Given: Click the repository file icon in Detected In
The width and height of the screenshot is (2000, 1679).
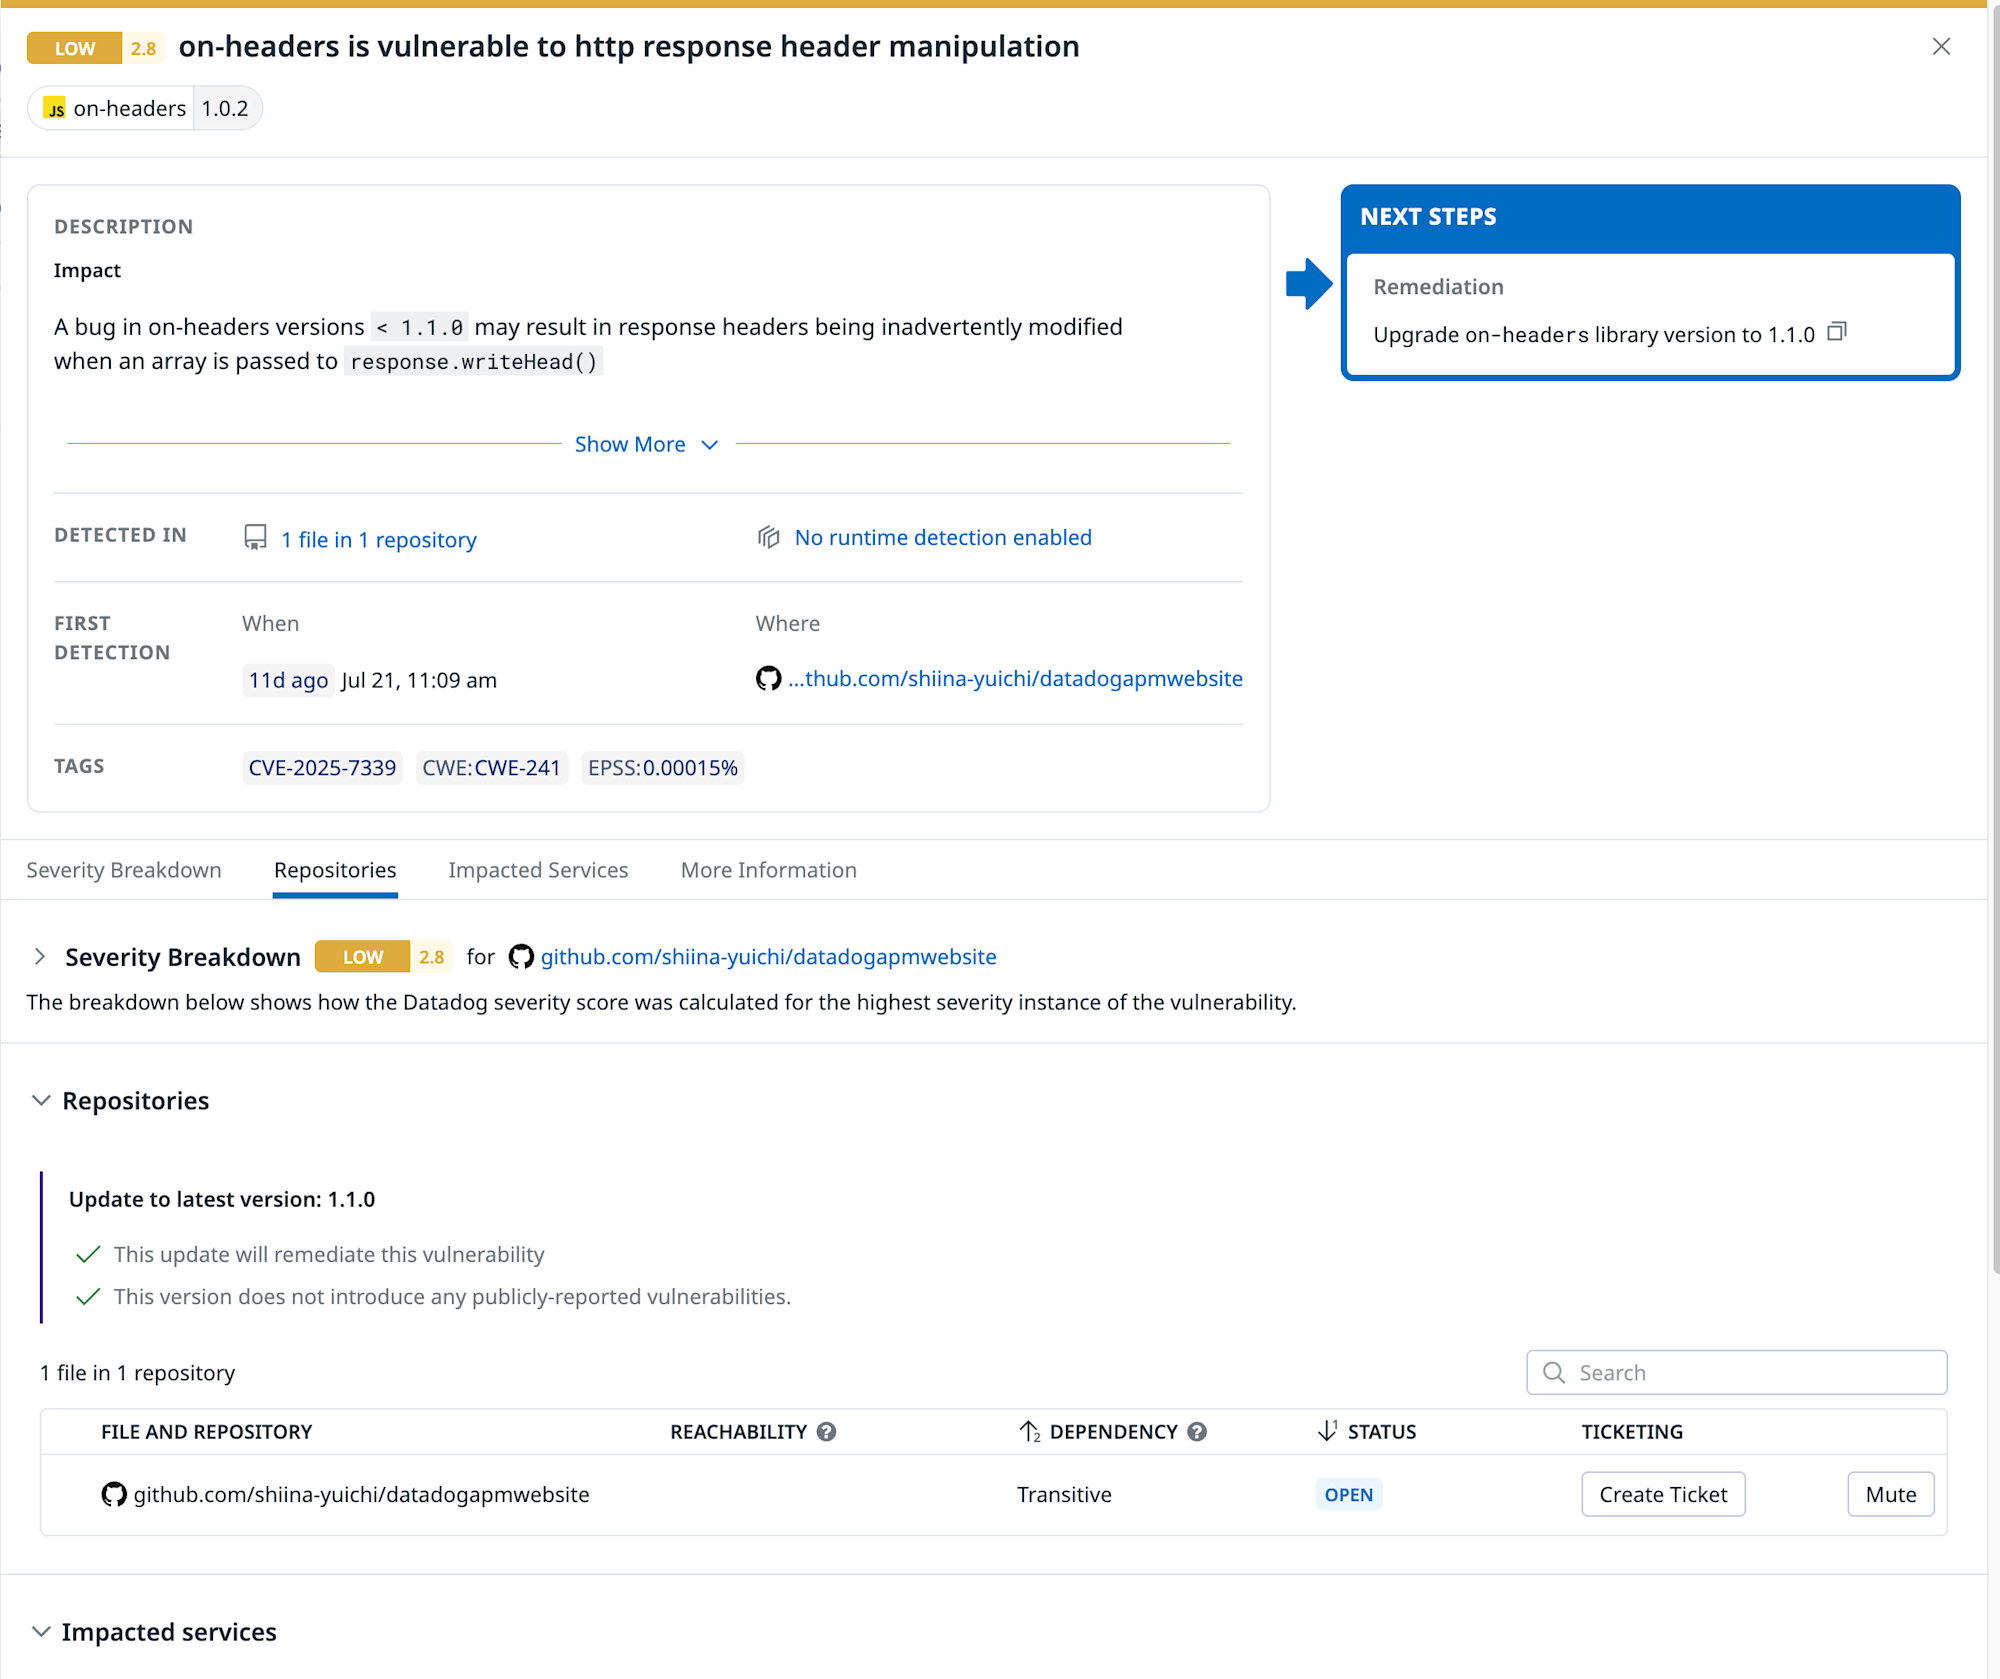Looking at the screenshot, I should [x=255, y=538].
